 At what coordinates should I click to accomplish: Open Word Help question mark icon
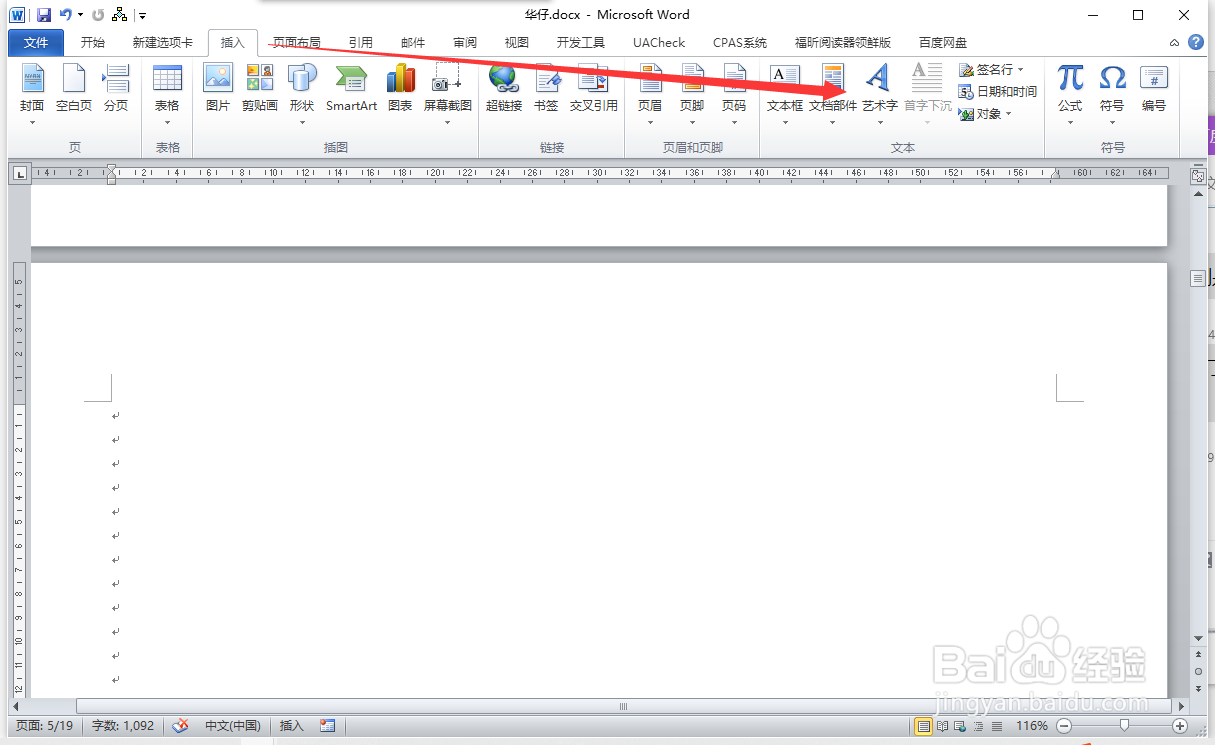click(x=1195, y=43)
